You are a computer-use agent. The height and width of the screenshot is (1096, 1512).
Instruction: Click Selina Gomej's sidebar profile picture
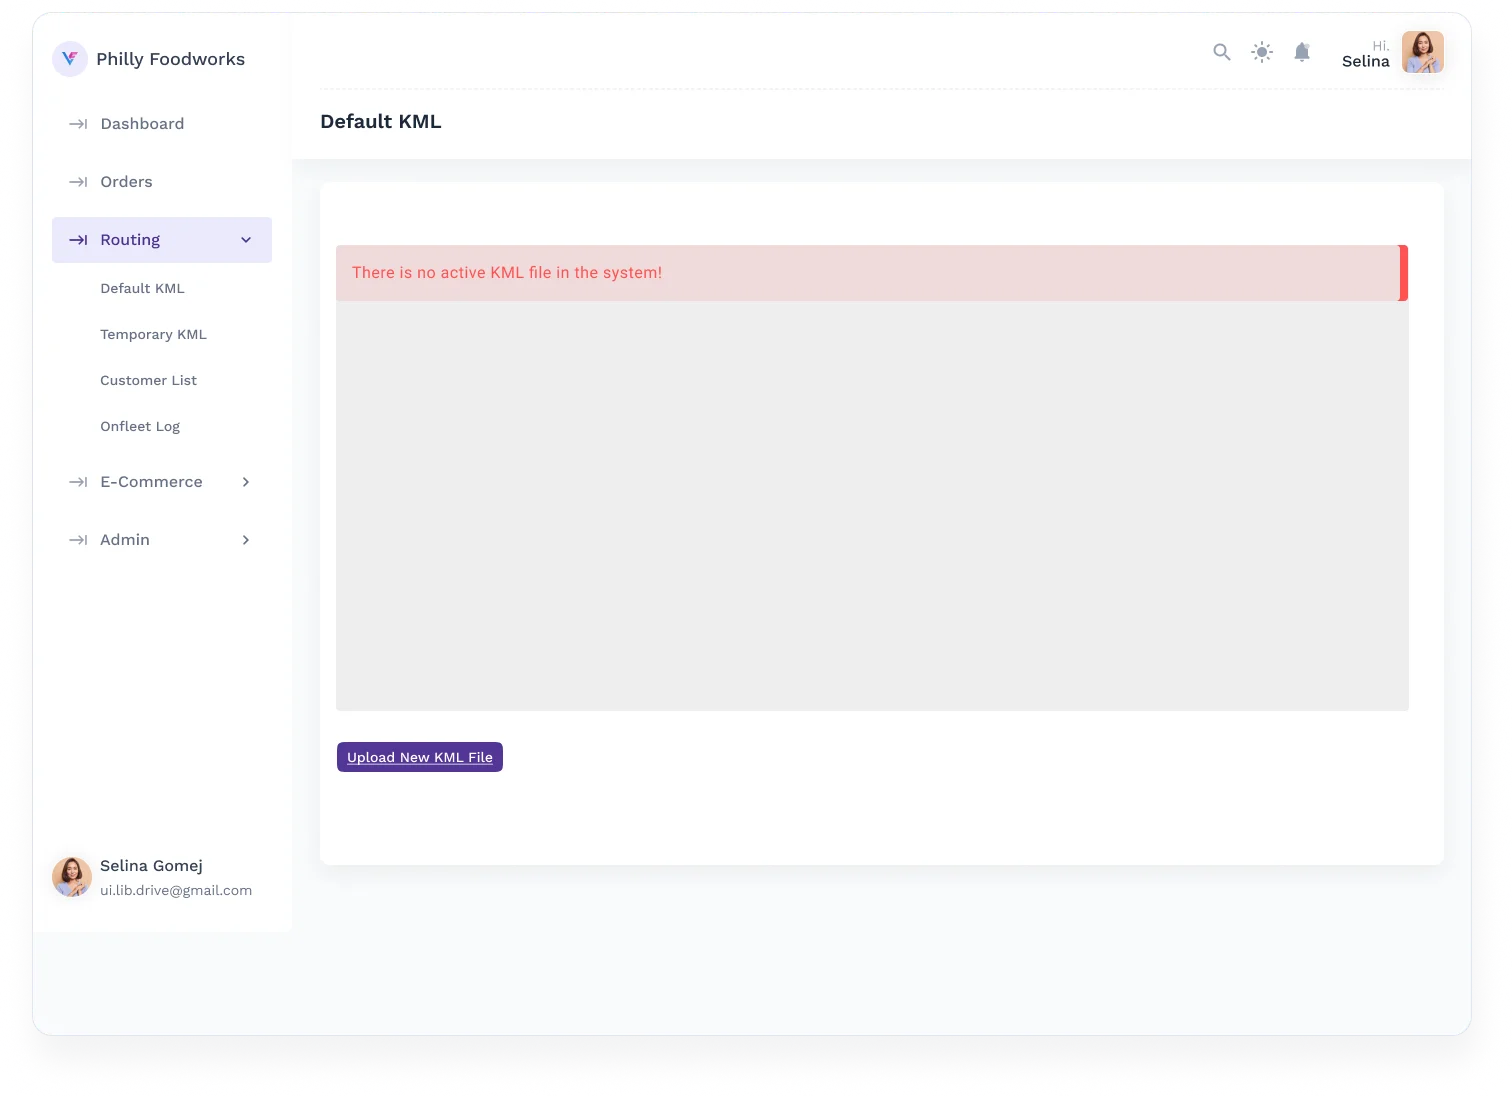[x=72, y=877]
